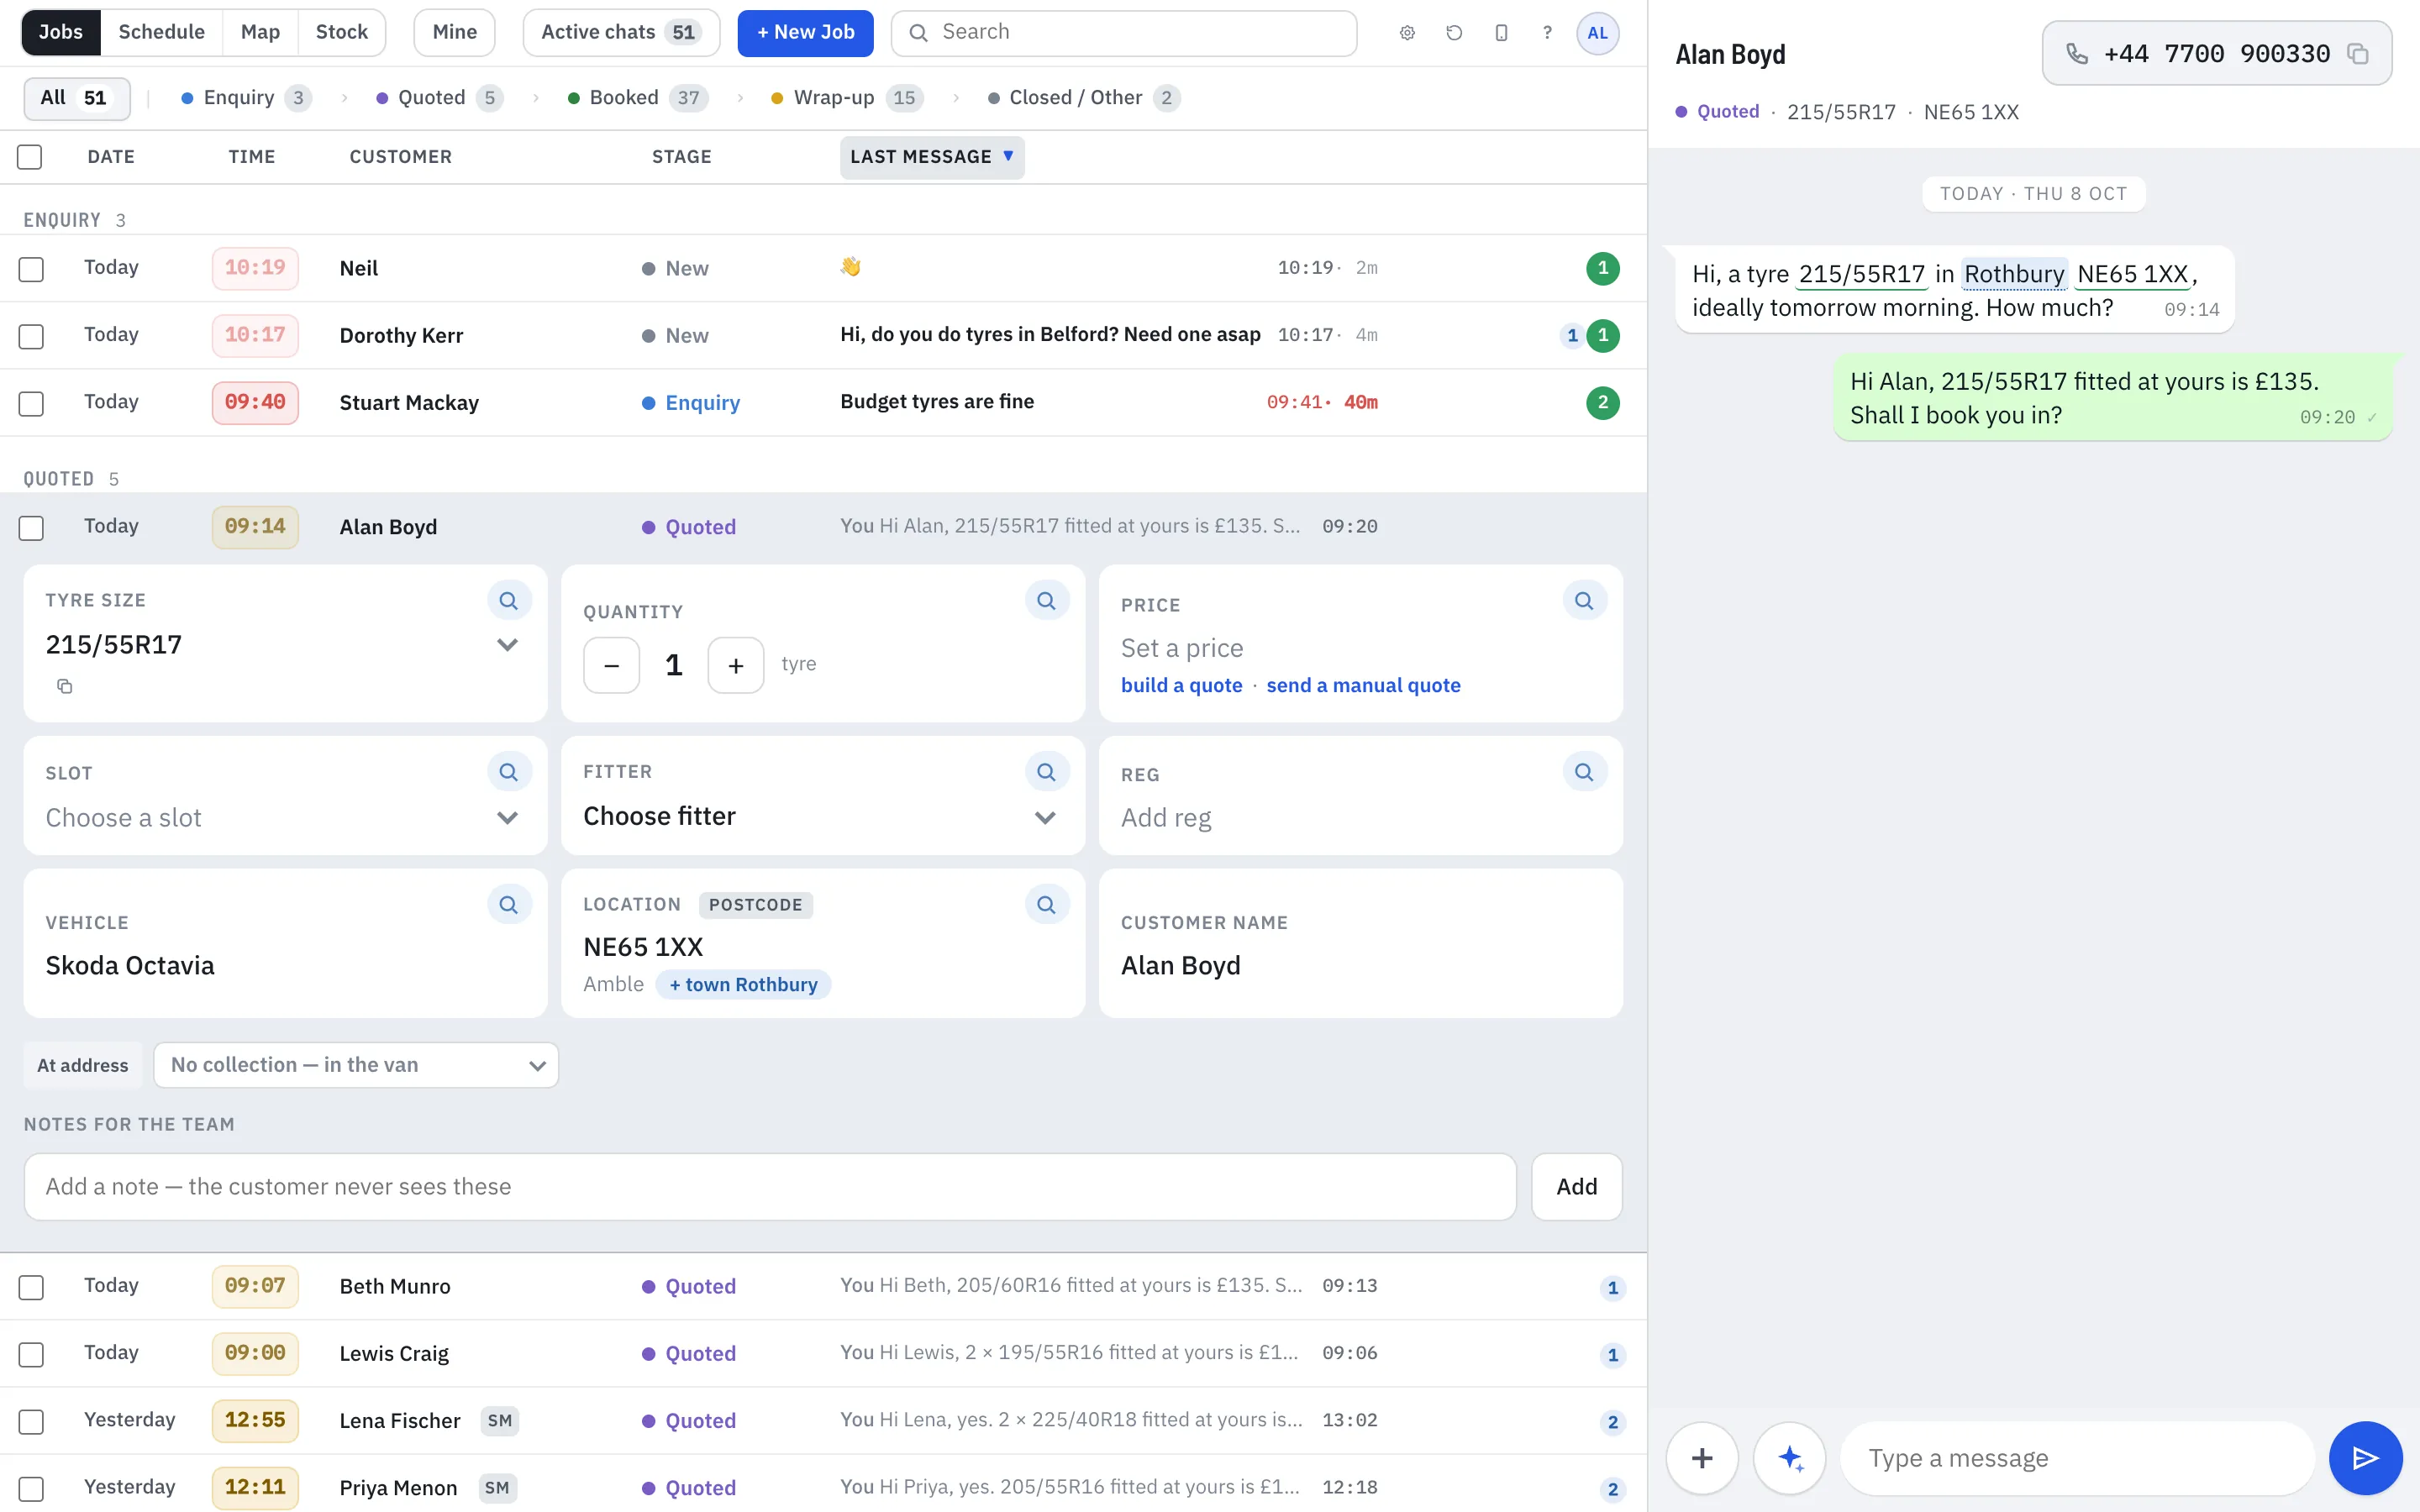Click the mobile device icon
This screenshot has height=1512, width=2420.
point(1501,33)
